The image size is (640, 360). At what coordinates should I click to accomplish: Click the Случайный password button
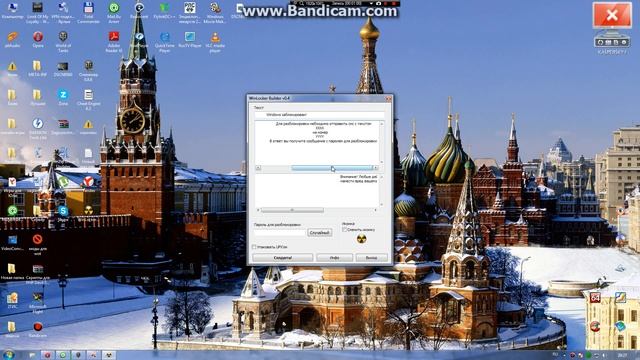(x=319, y=233)
